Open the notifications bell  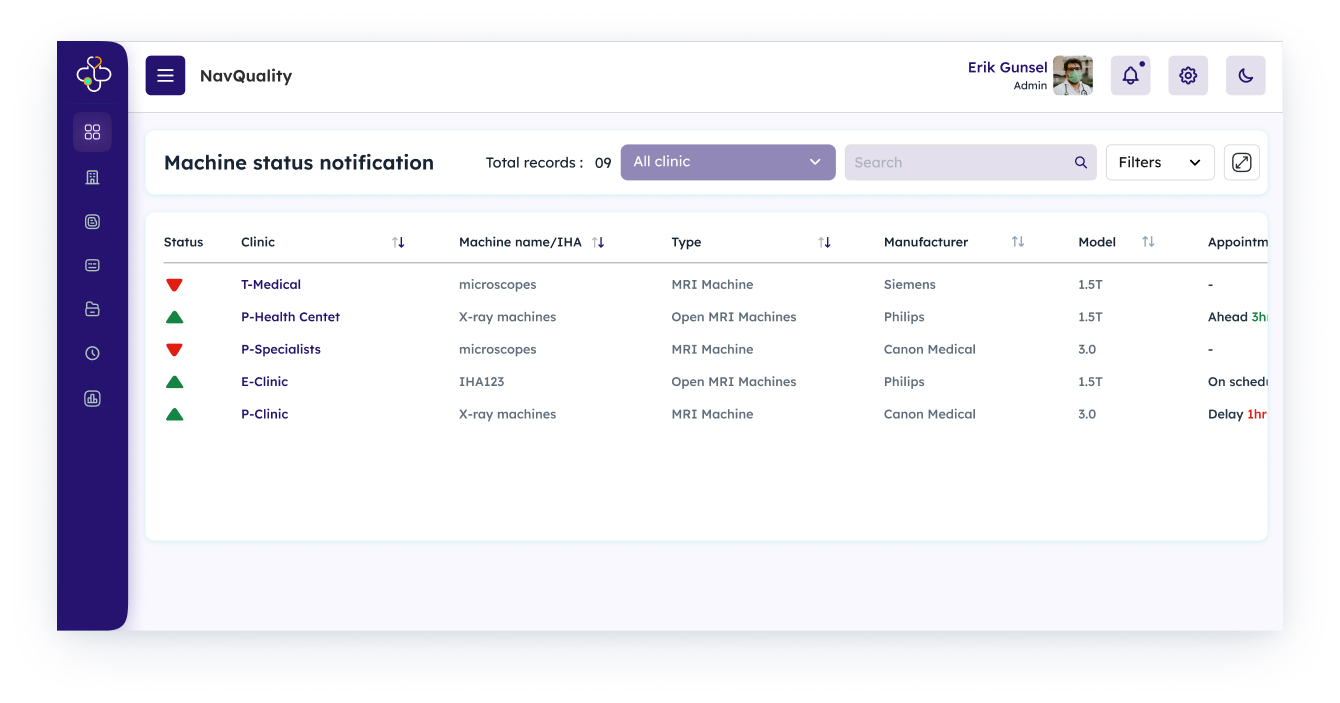1130,76
